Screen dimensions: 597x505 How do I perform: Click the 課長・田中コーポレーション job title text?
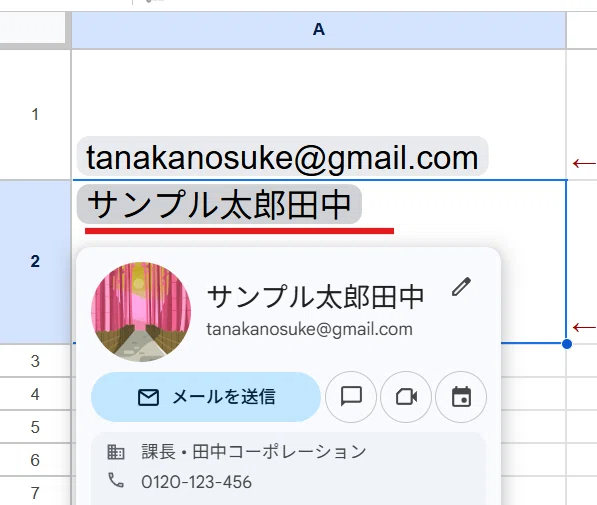click(x=254, y=452)
